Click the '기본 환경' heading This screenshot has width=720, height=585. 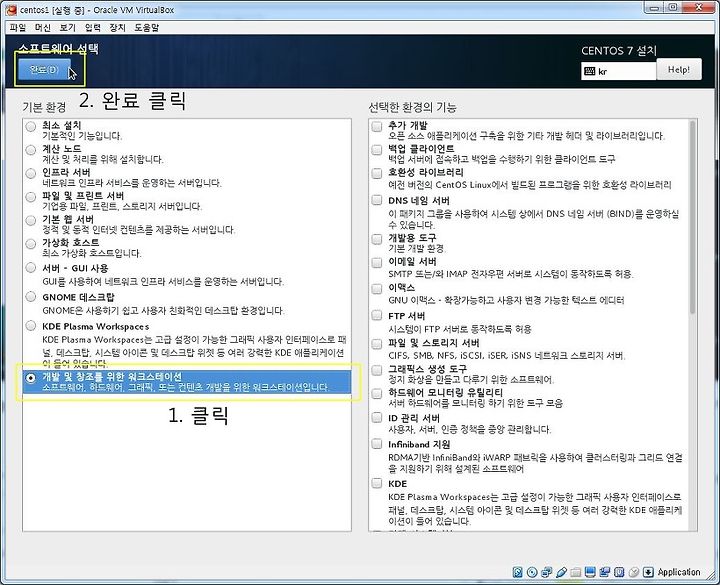click(44, 107)
